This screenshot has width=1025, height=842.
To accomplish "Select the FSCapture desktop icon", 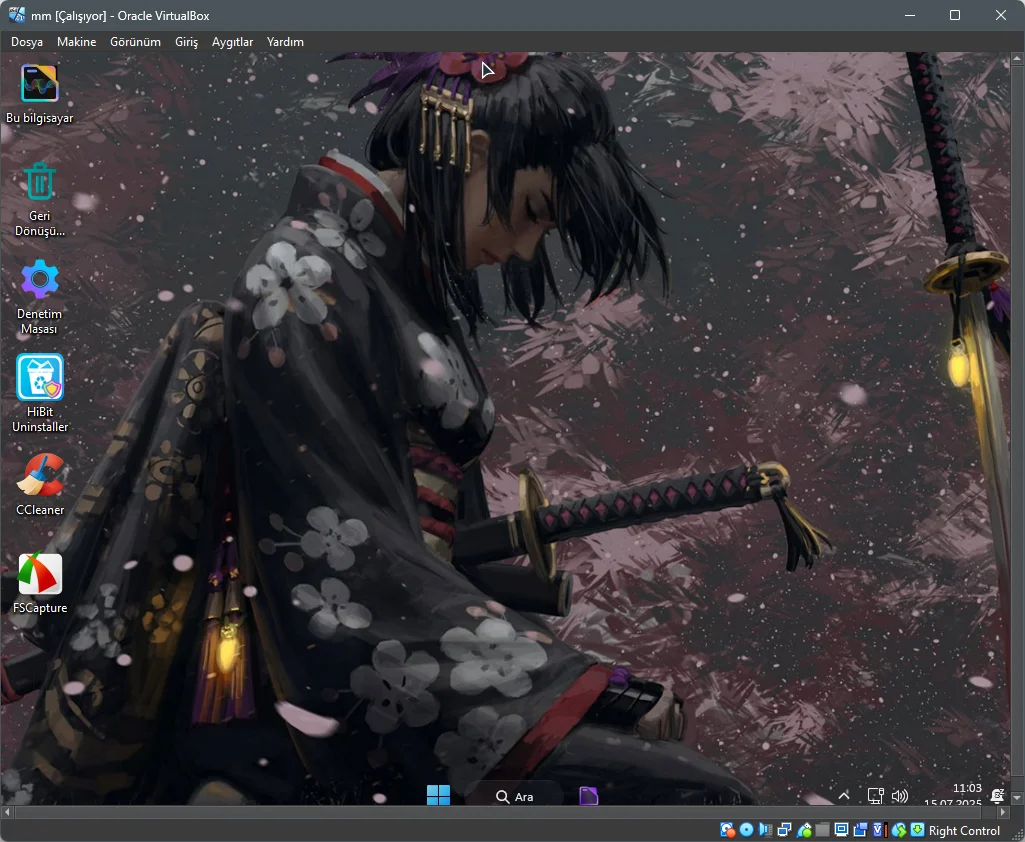I will coord(39,583).
